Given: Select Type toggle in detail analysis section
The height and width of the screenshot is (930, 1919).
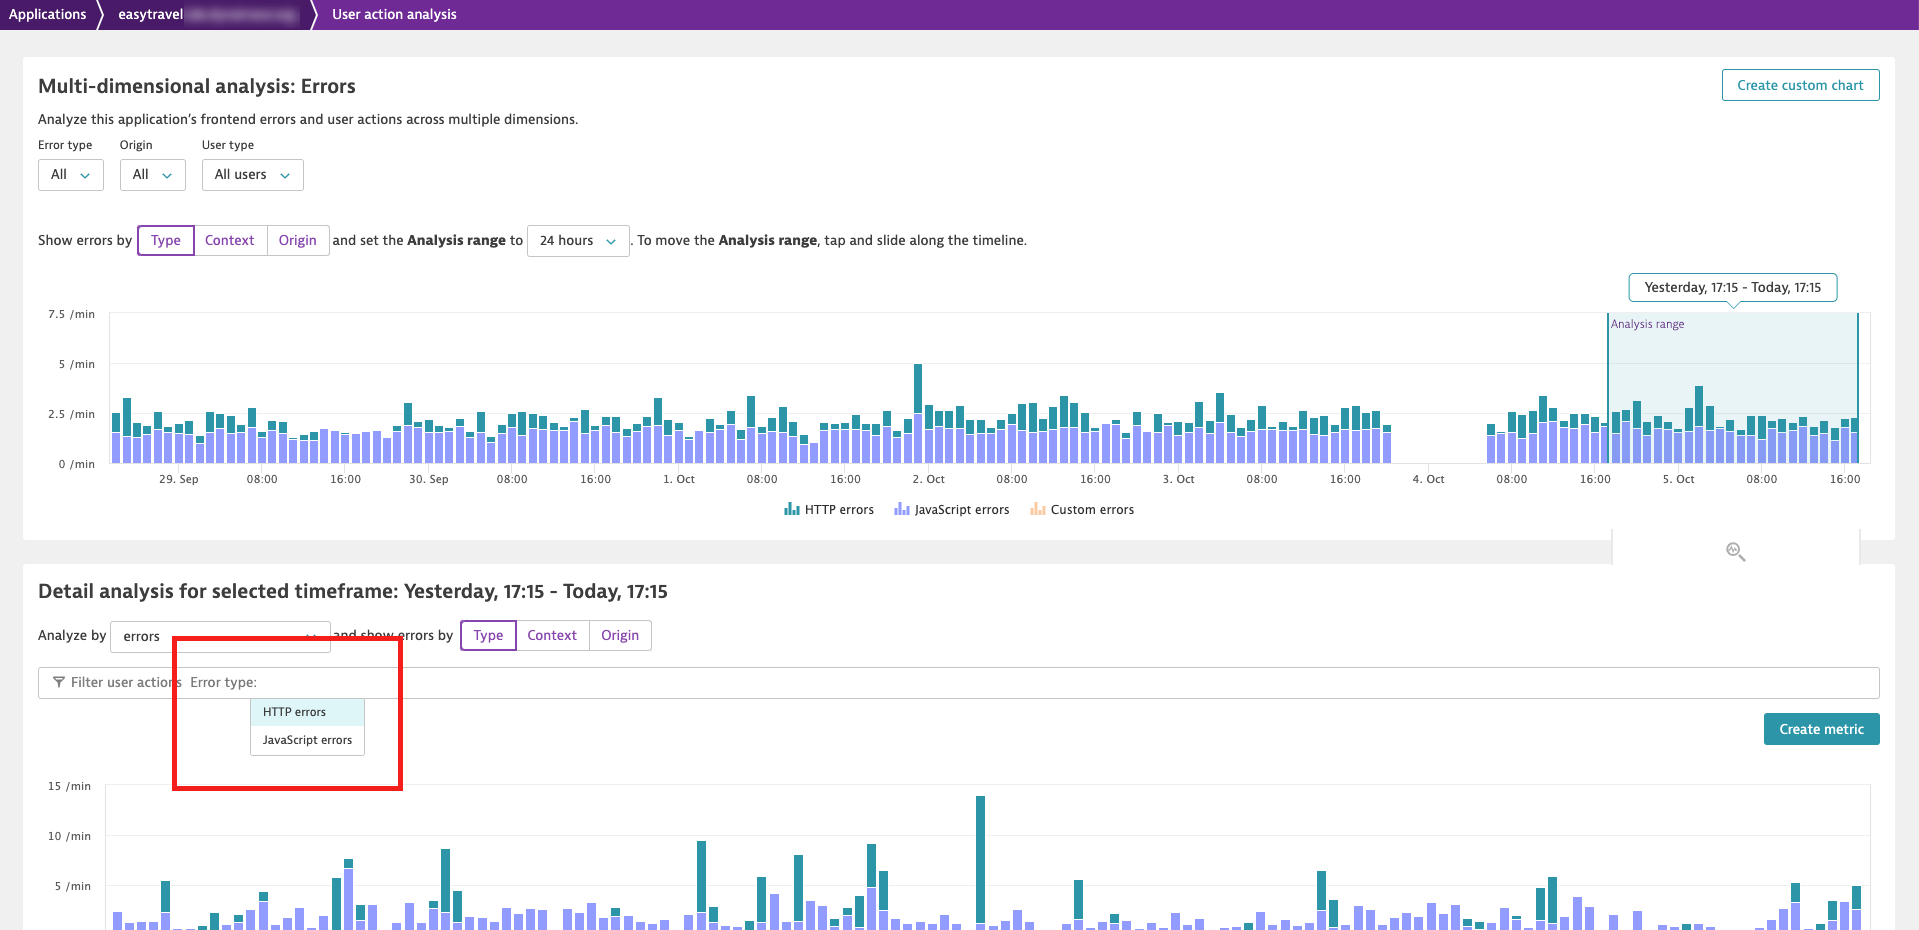Looking at the screenshot, I should pyautogui.click(x=488, y=635).
